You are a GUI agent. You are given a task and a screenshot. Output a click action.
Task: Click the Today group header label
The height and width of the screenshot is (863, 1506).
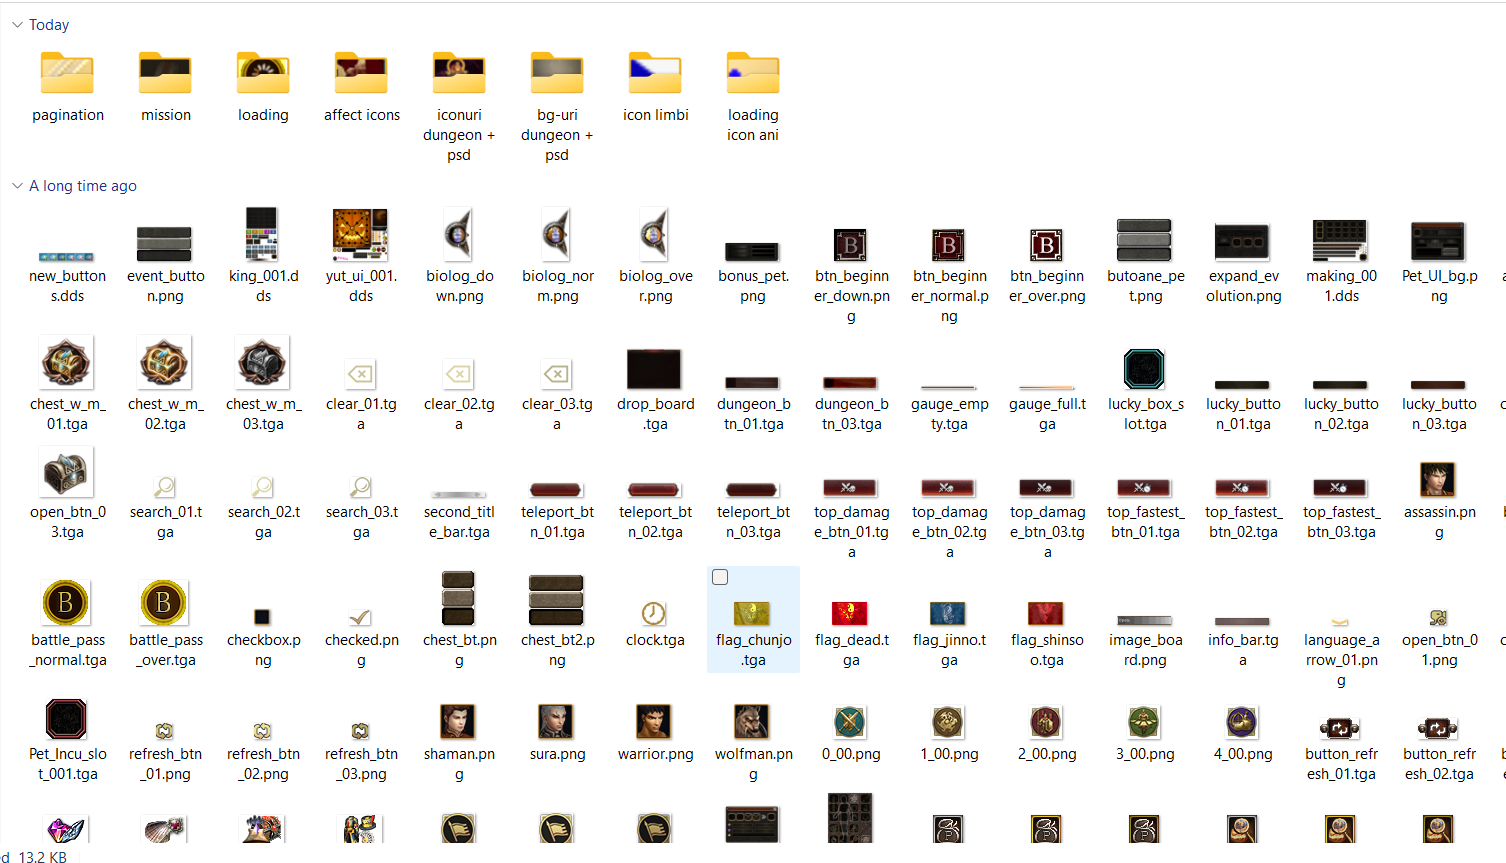[49, 25]
